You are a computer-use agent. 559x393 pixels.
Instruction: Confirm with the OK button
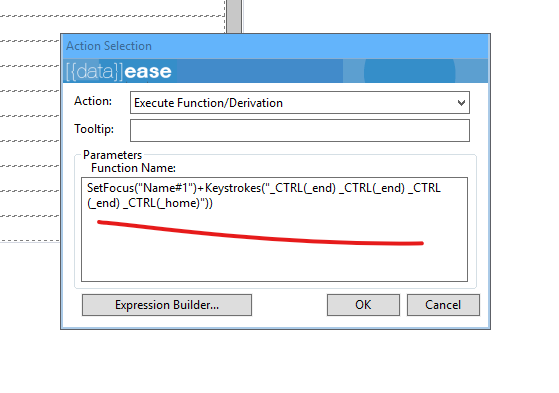(x=363, y=305)
